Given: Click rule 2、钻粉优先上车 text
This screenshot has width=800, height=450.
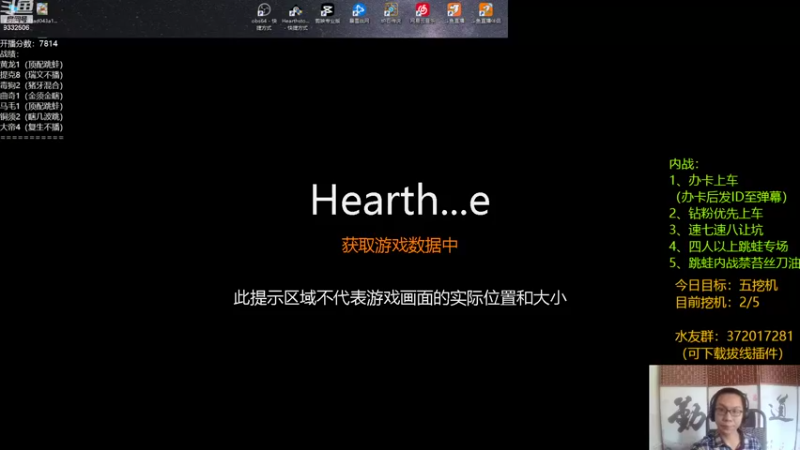Looking at the screenshot, I should (716, 213).
